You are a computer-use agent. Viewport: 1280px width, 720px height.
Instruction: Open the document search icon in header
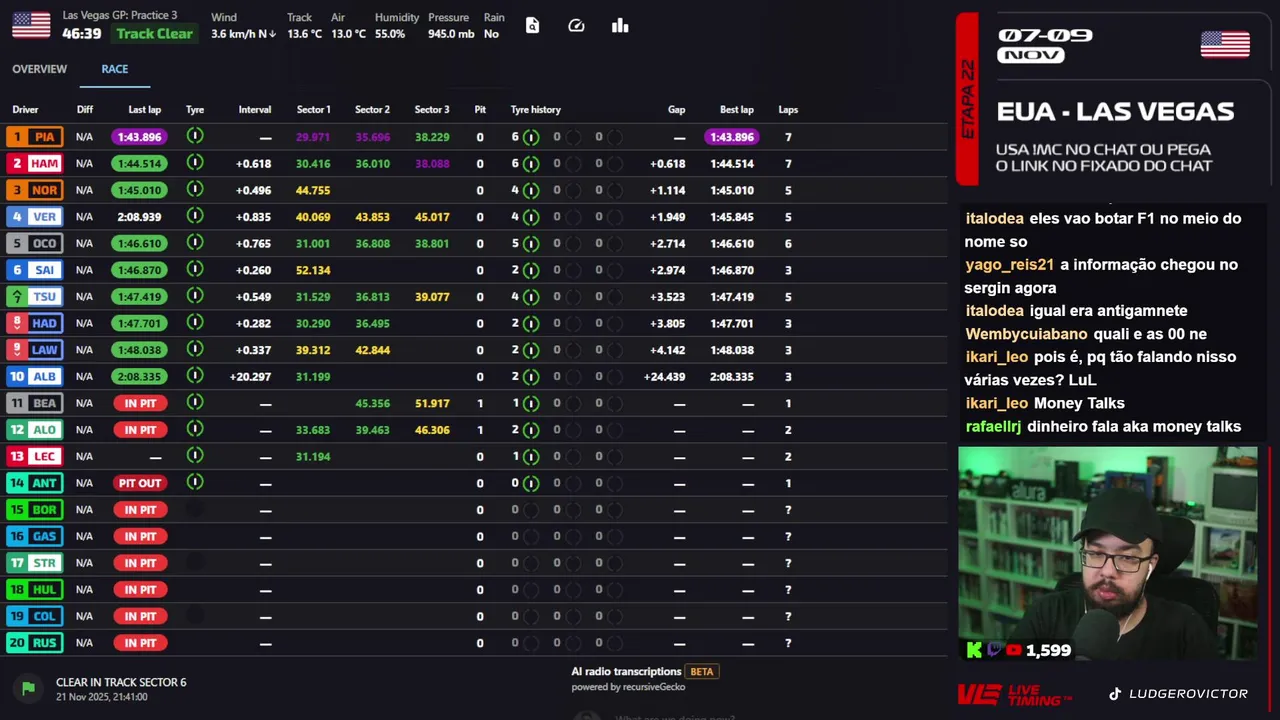[x=532, y=26]
